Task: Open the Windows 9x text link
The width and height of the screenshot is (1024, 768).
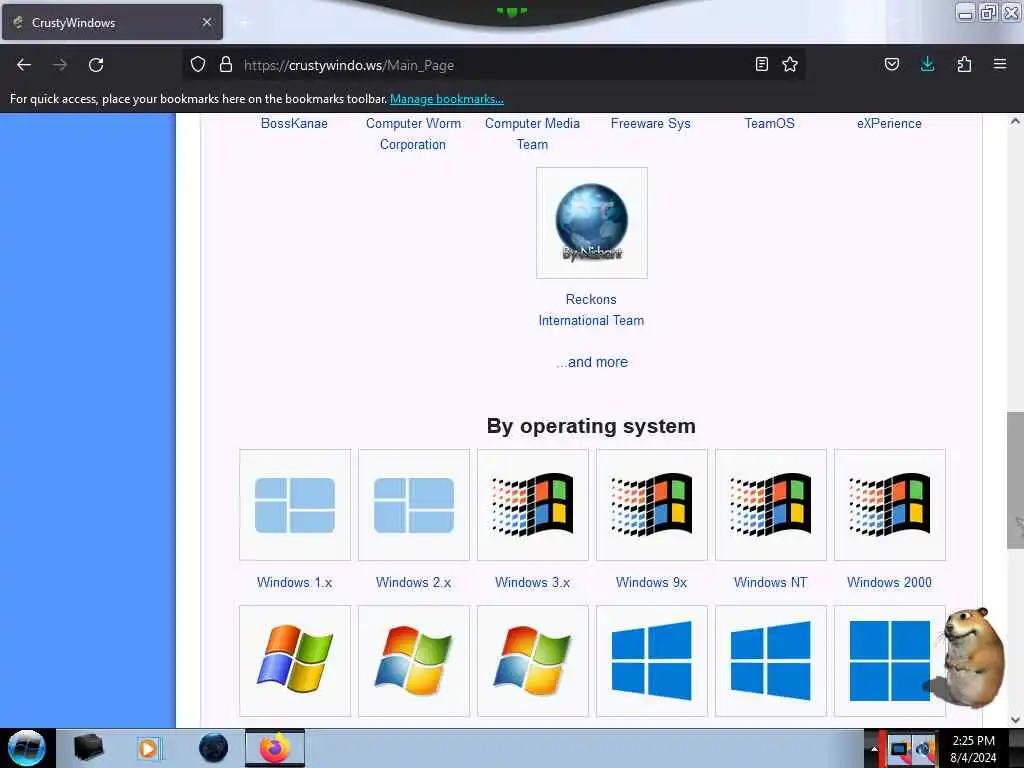Action: tap(651, 582)
